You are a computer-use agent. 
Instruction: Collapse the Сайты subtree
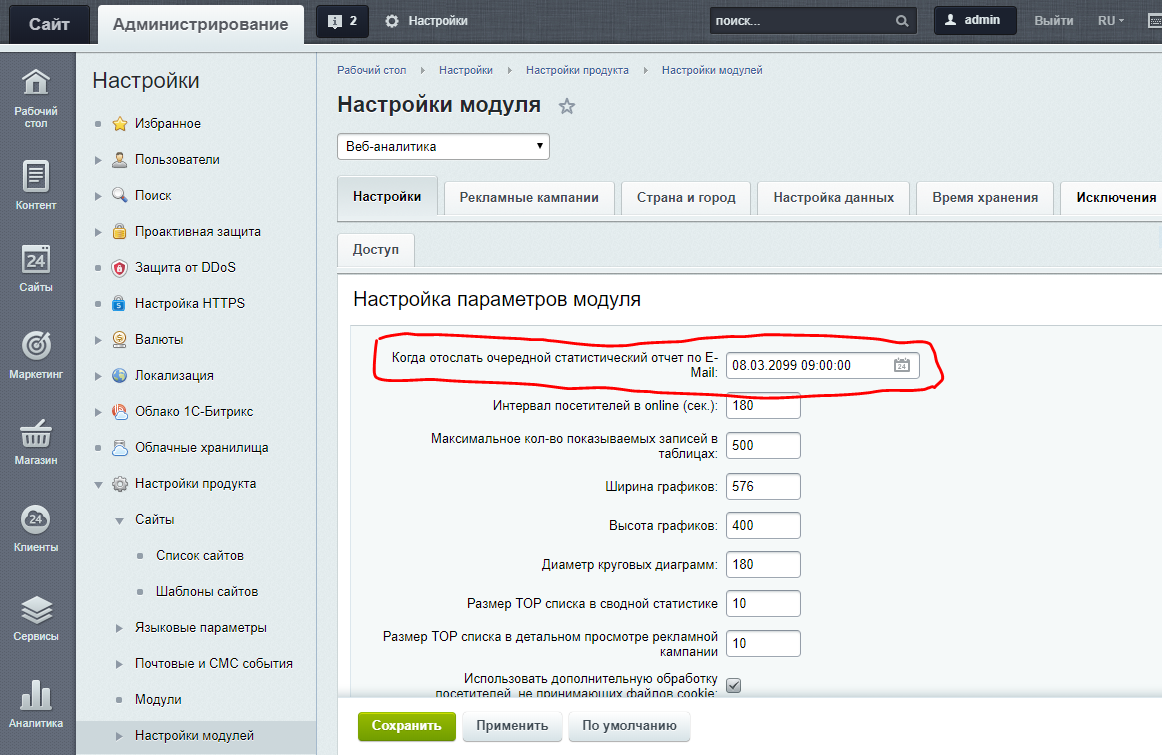(119, 520)
